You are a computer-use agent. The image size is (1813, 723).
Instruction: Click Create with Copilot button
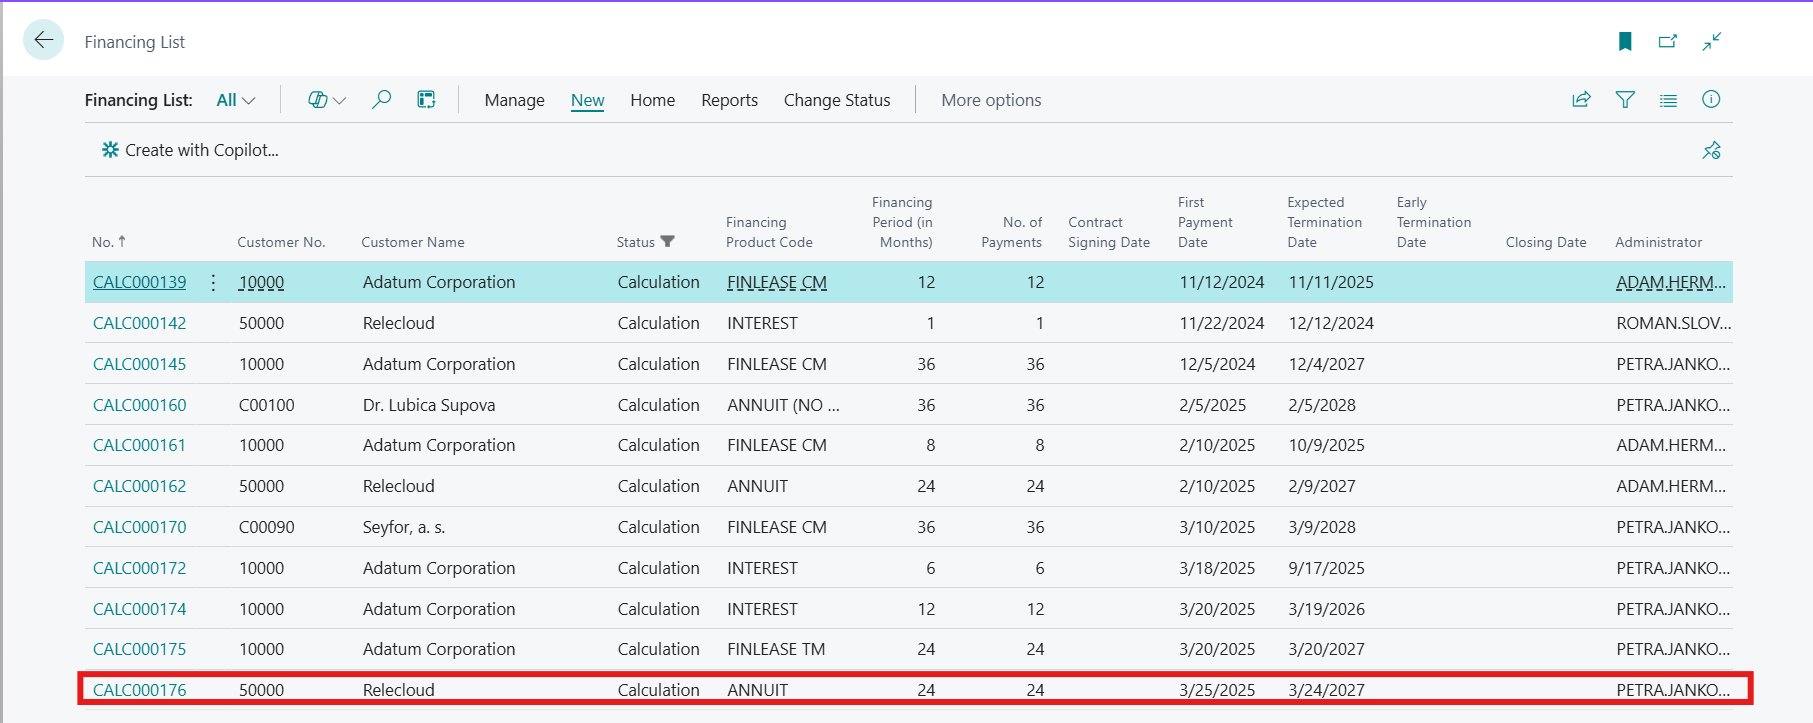tap(190, 150)
